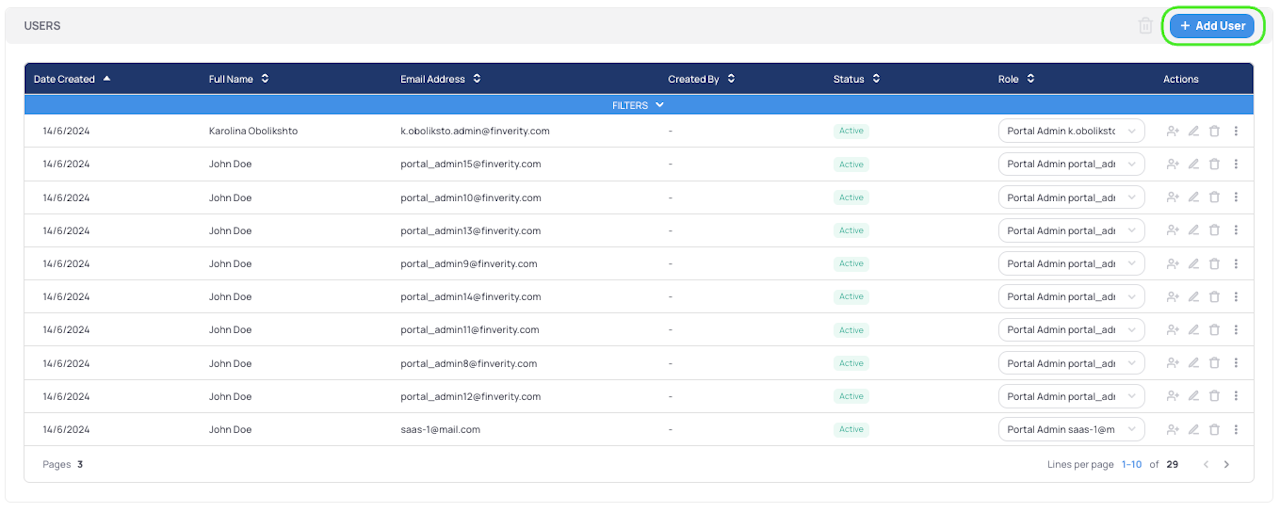Open three-dot menu for portal_admin10 row
This screenshot has width=1280, height=513.
(1236, 198)
